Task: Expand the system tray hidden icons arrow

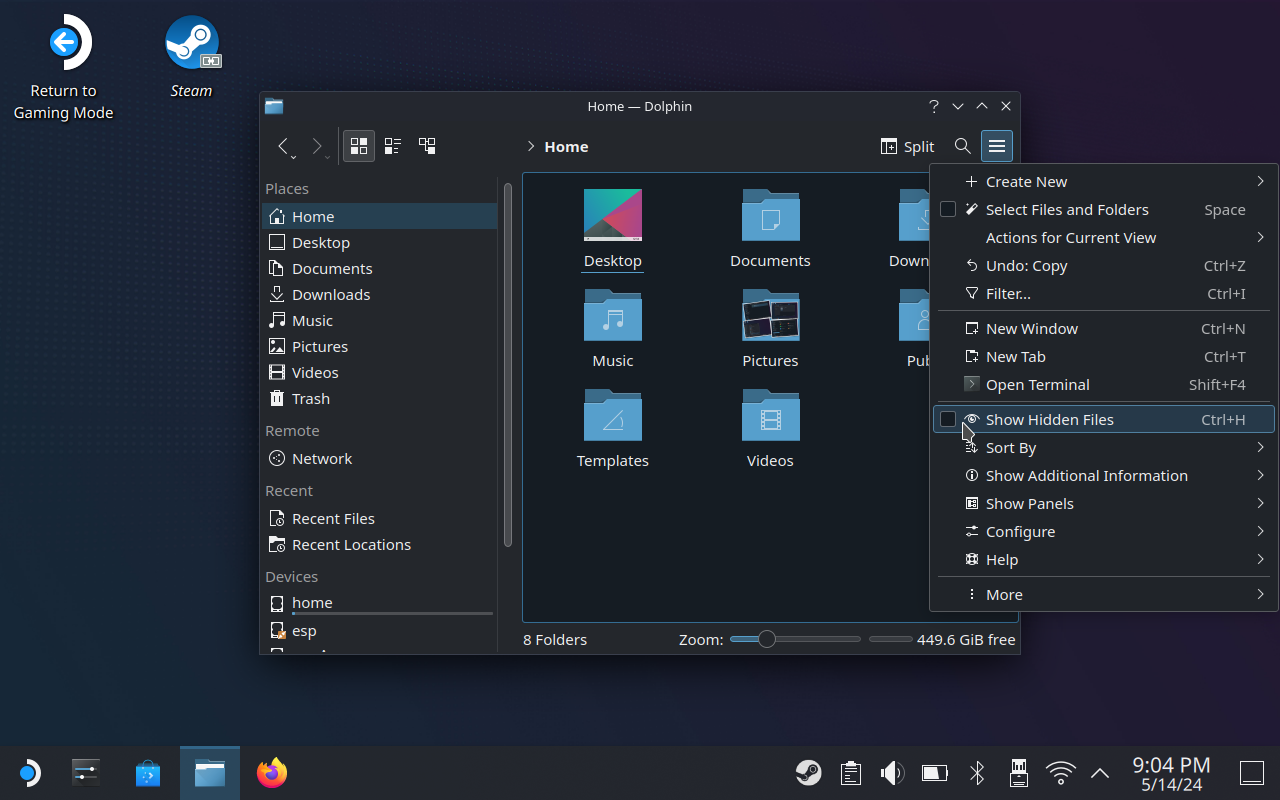Action: (1100, 773)
